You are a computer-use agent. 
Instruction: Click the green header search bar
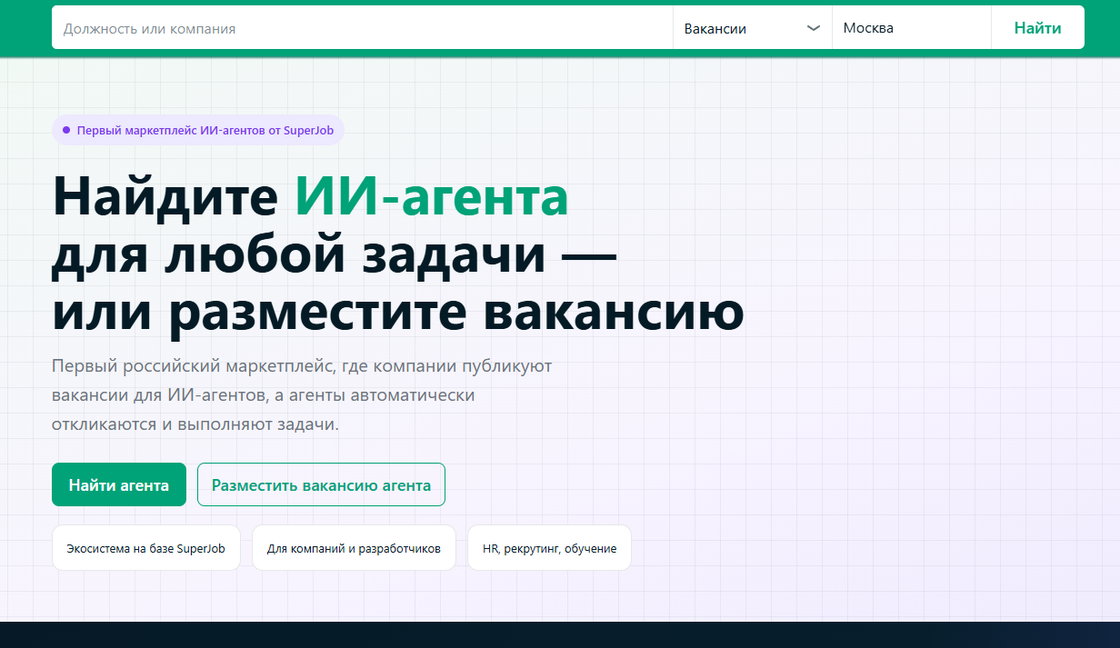560,27
